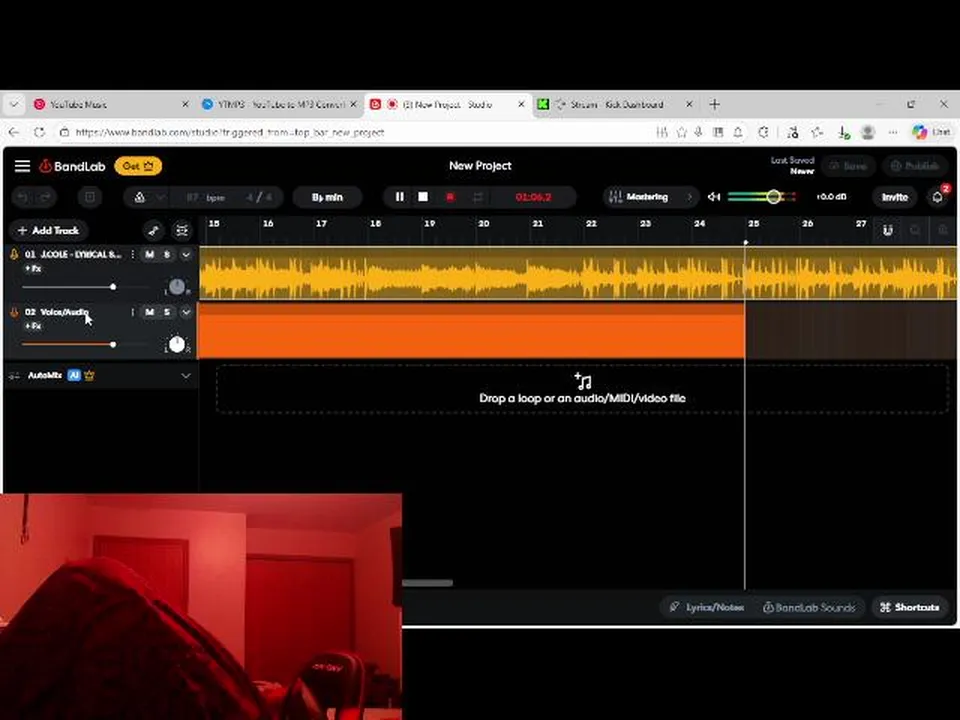
Task: Click the track 02 Voice/Audio microphone icon
Action: click(x=14, y=312)
